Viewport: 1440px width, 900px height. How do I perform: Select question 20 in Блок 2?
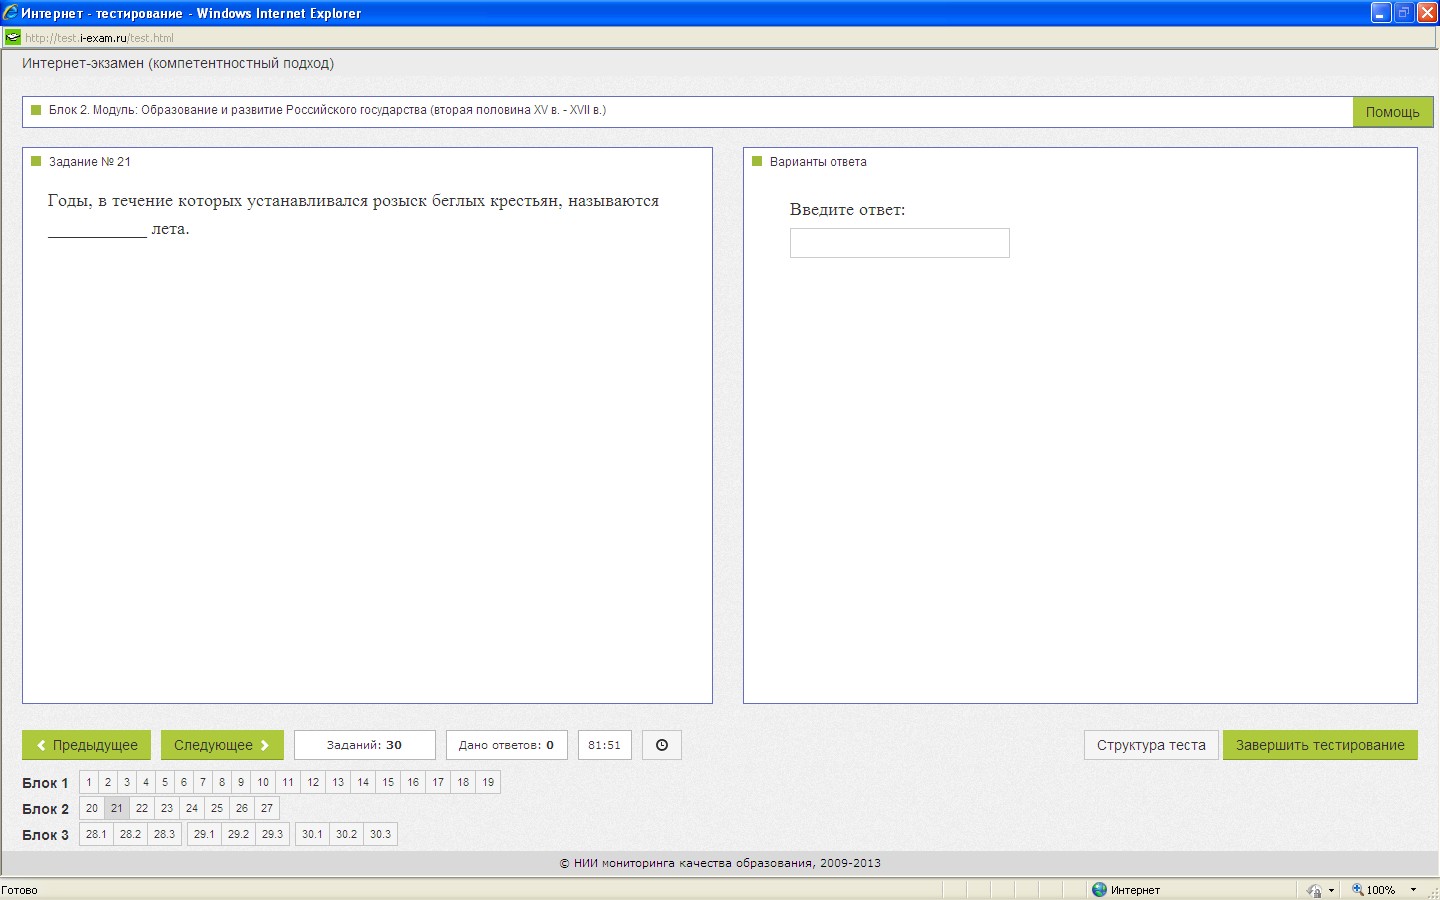click(92, 808)
